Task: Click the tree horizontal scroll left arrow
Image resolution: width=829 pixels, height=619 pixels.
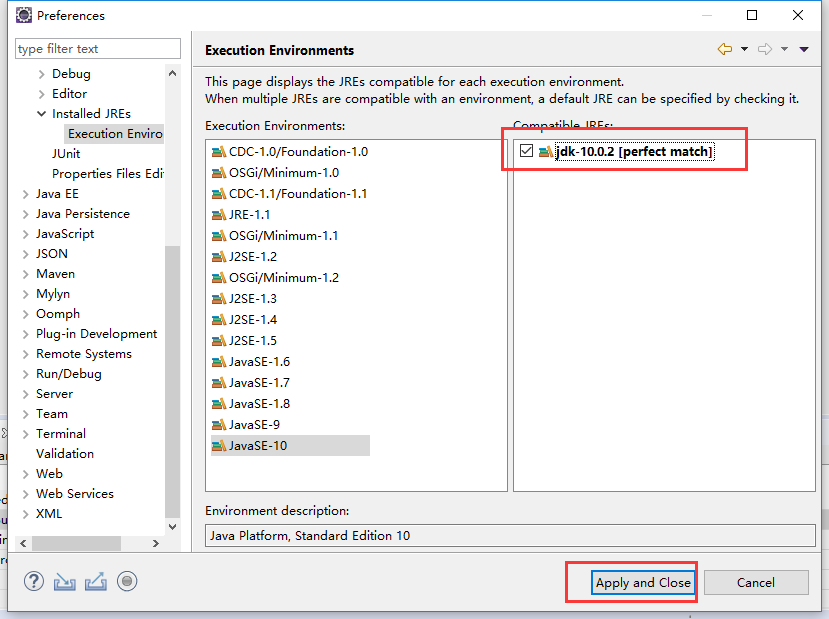Action: click(23, 543)
